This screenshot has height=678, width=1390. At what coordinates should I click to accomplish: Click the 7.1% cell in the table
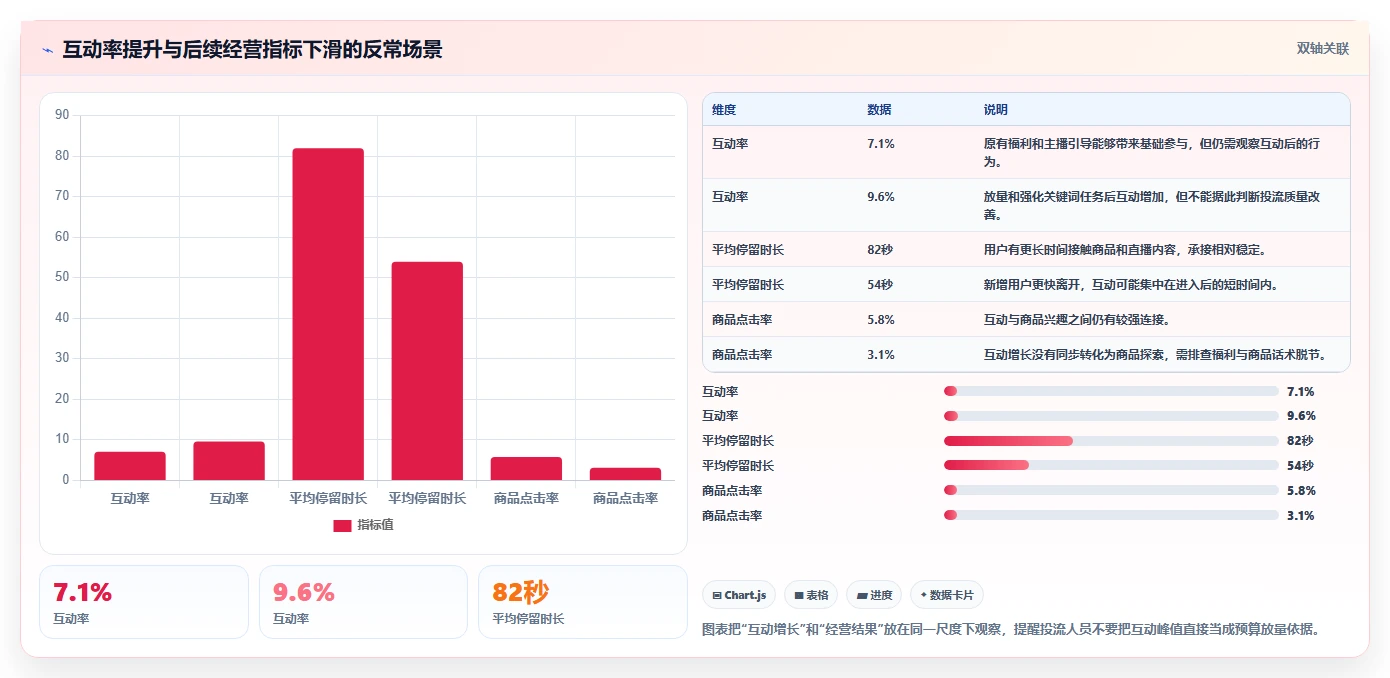point(881,144)
